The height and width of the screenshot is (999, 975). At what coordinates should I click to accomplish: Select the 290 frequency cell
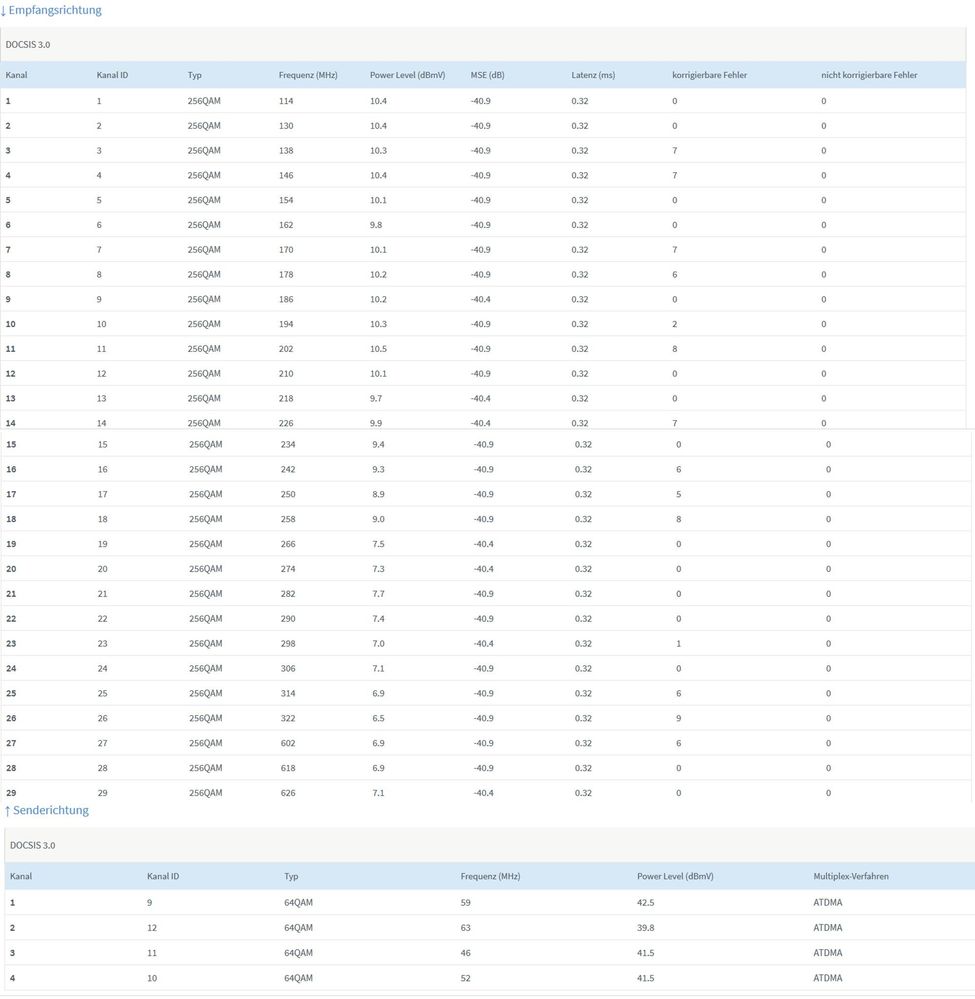click(x=288, y=619)
